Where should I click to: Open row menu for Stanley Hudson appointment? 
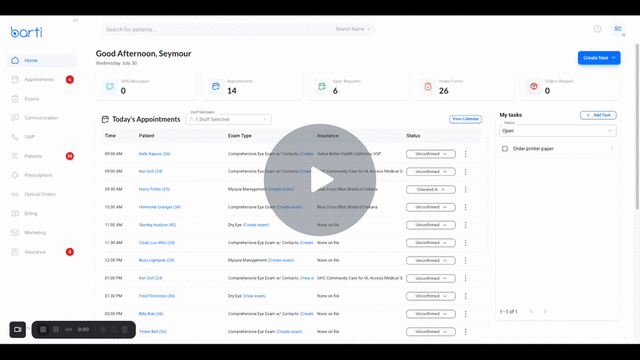465,225
